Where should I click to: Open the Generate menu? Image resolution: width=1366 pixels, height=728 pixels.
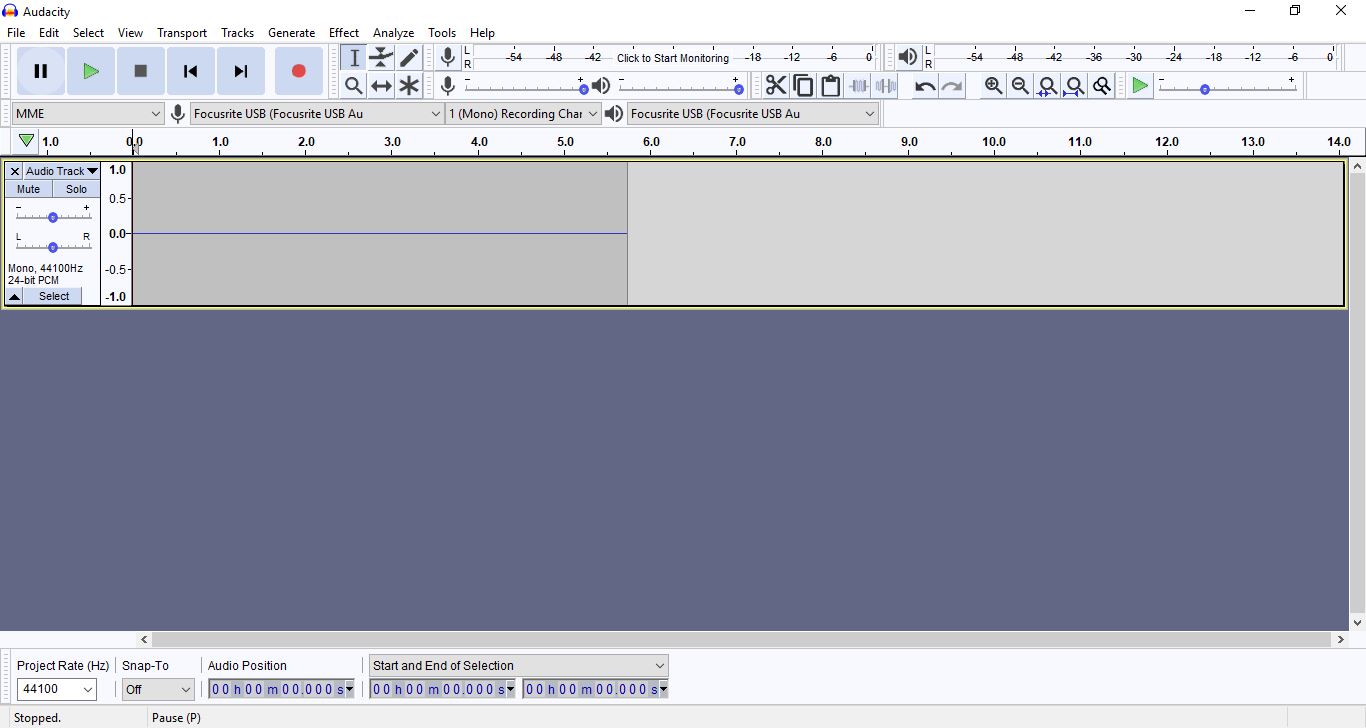(291, 33)
